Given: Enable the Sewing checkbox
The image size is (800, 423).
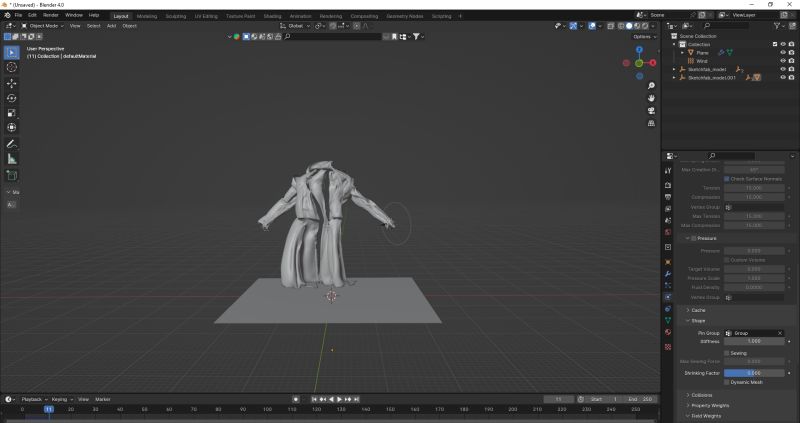Looking at the screenshot, I should (727, 353).
